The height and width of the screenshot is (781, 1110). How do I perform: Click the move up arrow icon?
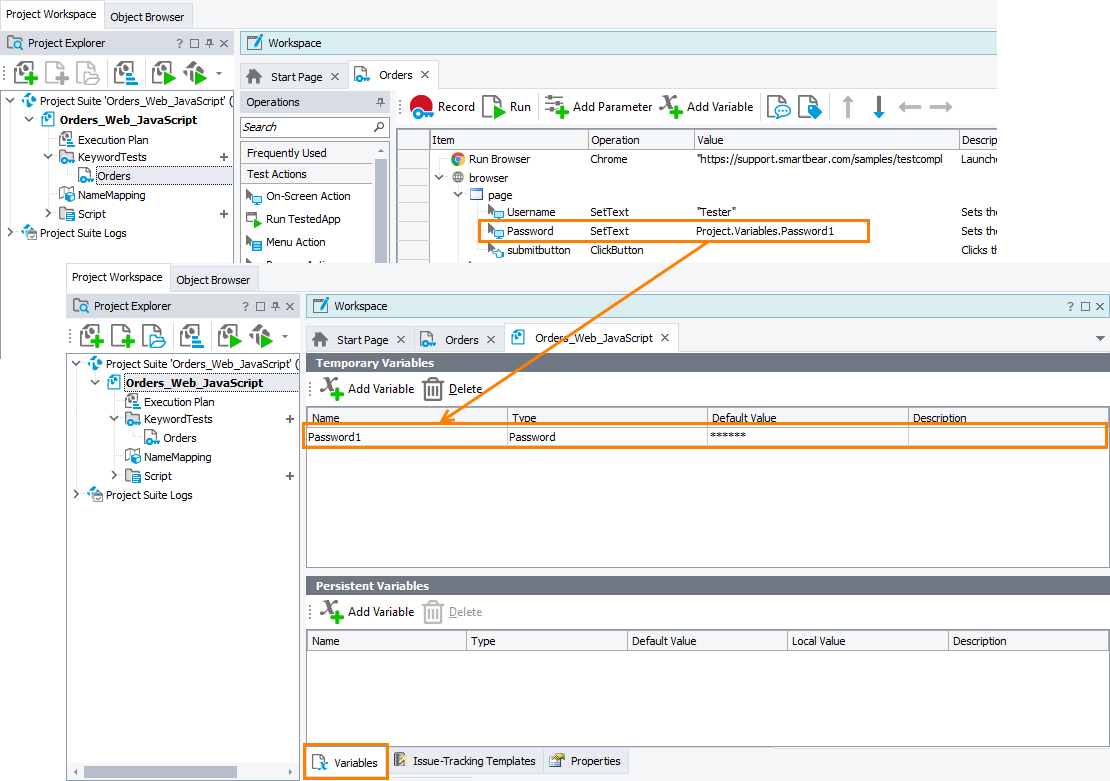(848, 107)
